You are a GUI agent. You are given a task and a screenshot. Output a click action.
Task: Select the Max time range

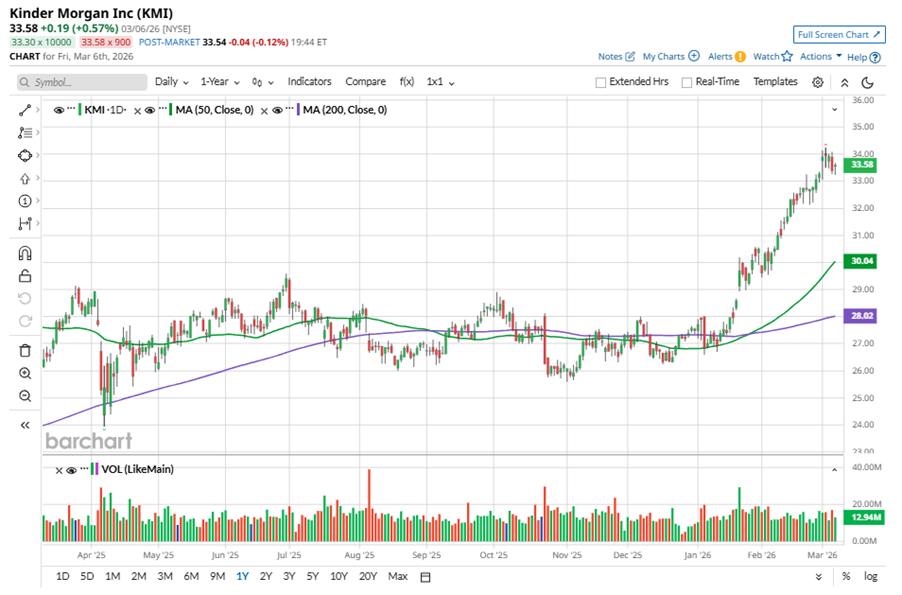(398, 576)
